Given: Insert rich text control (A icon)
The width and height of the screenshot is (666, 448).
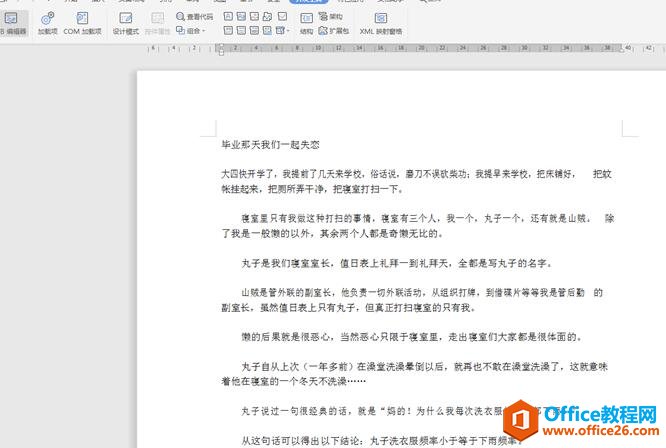Looking at the screenshot, I should click(228, 17).
